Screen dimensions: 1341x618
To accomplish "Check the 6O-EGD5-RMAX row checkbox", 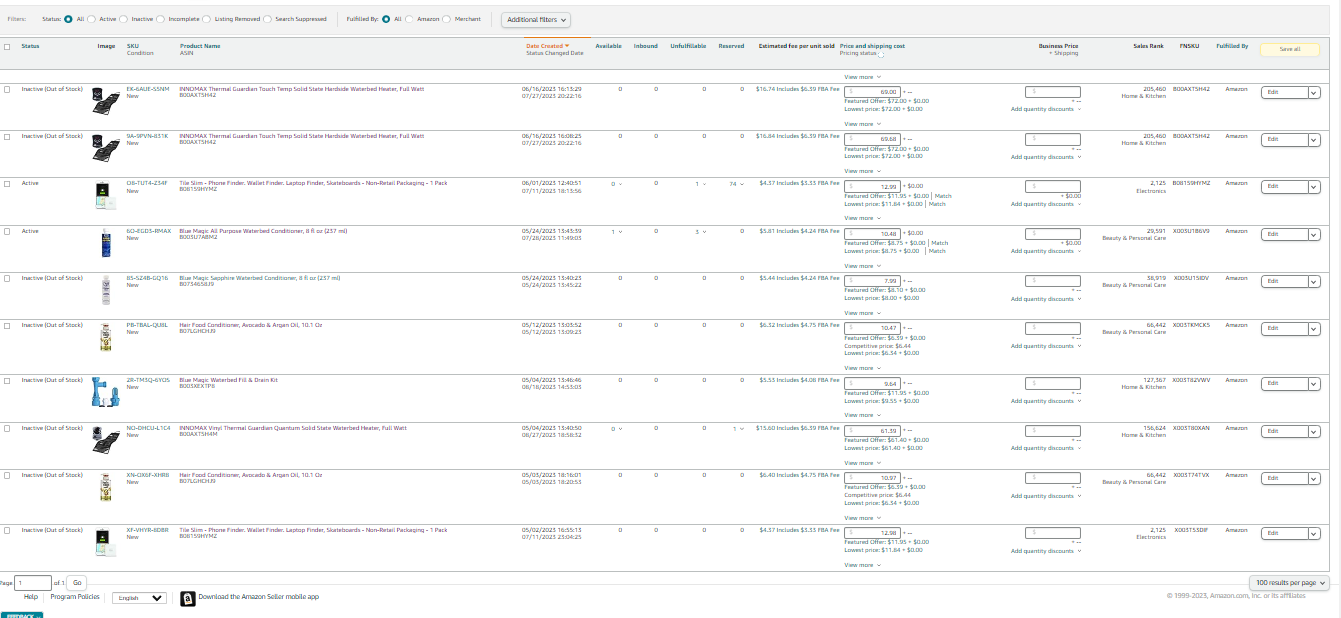I will 8,231.
